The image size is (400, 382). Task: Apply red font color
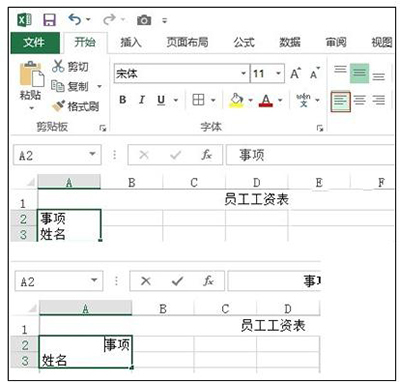[x=266, y=100]
